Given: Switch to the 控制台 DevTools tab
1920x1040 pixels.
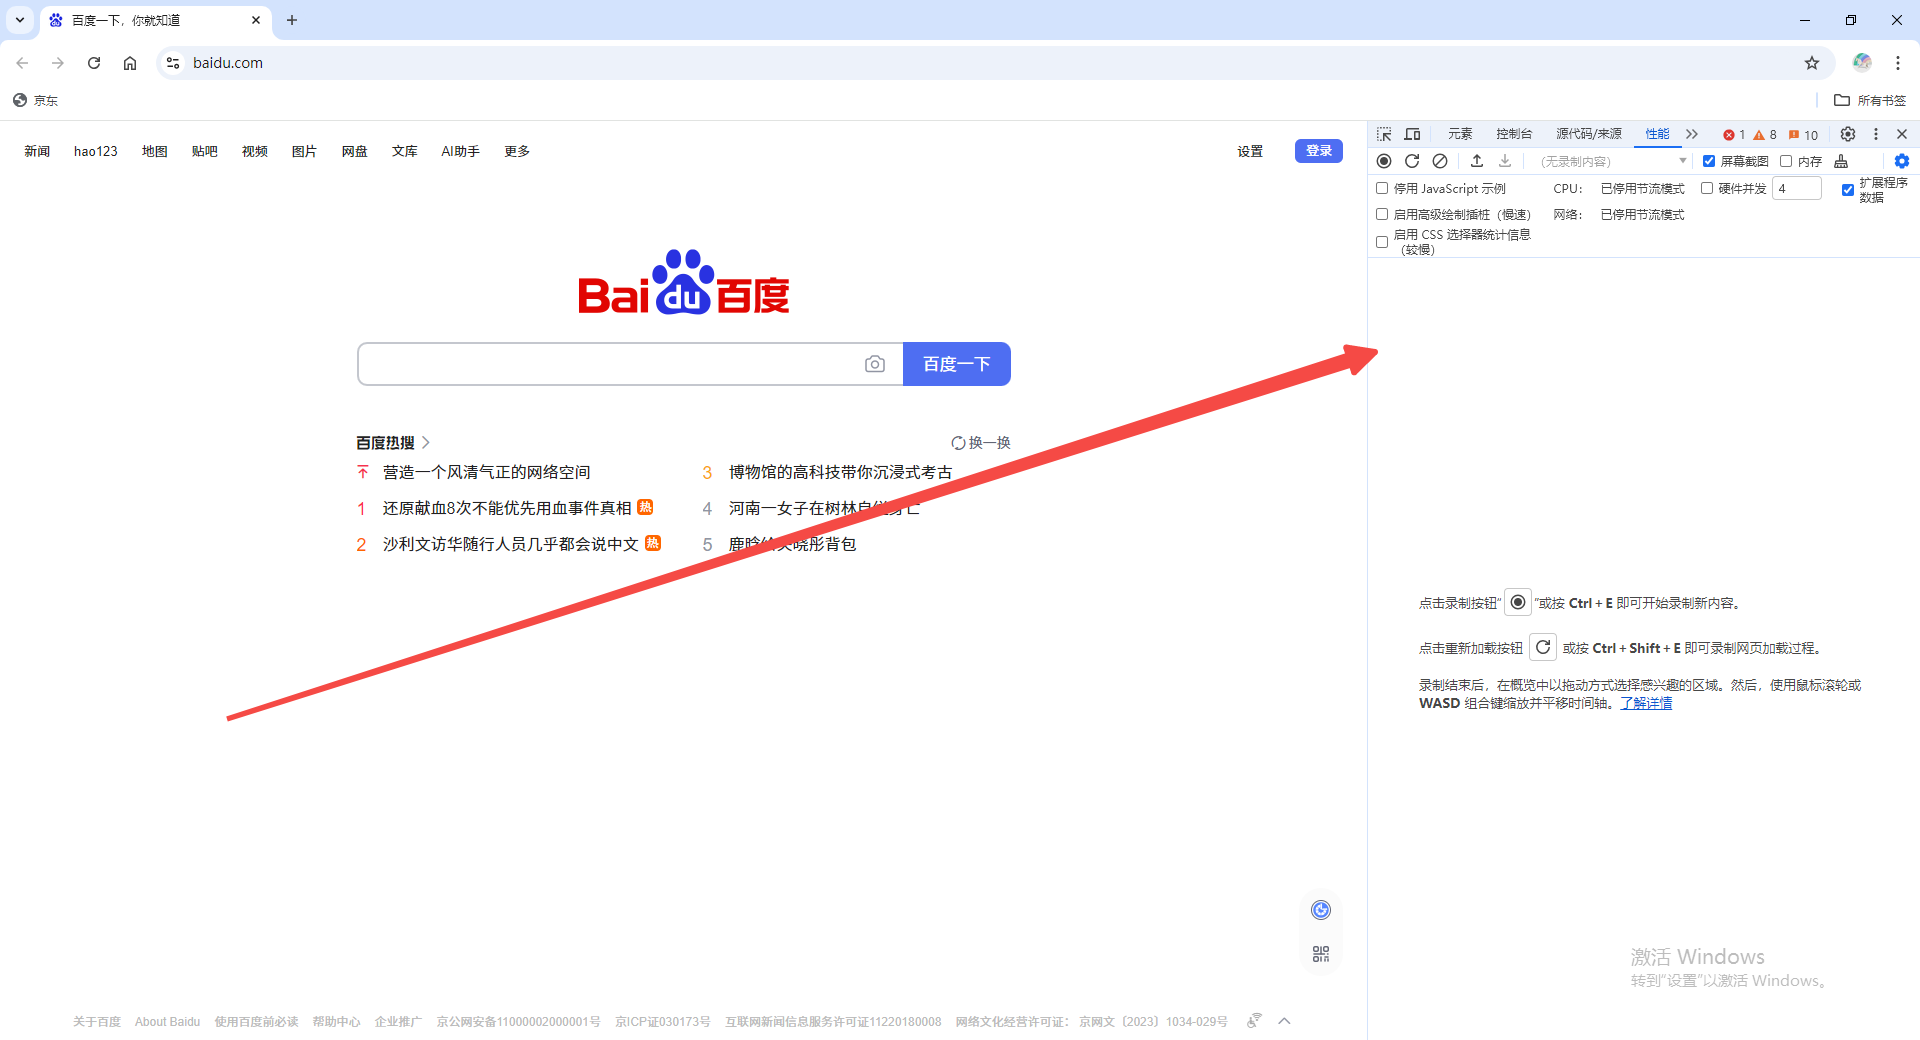Looking at the screenshot, I should [x=1514, y=134].
